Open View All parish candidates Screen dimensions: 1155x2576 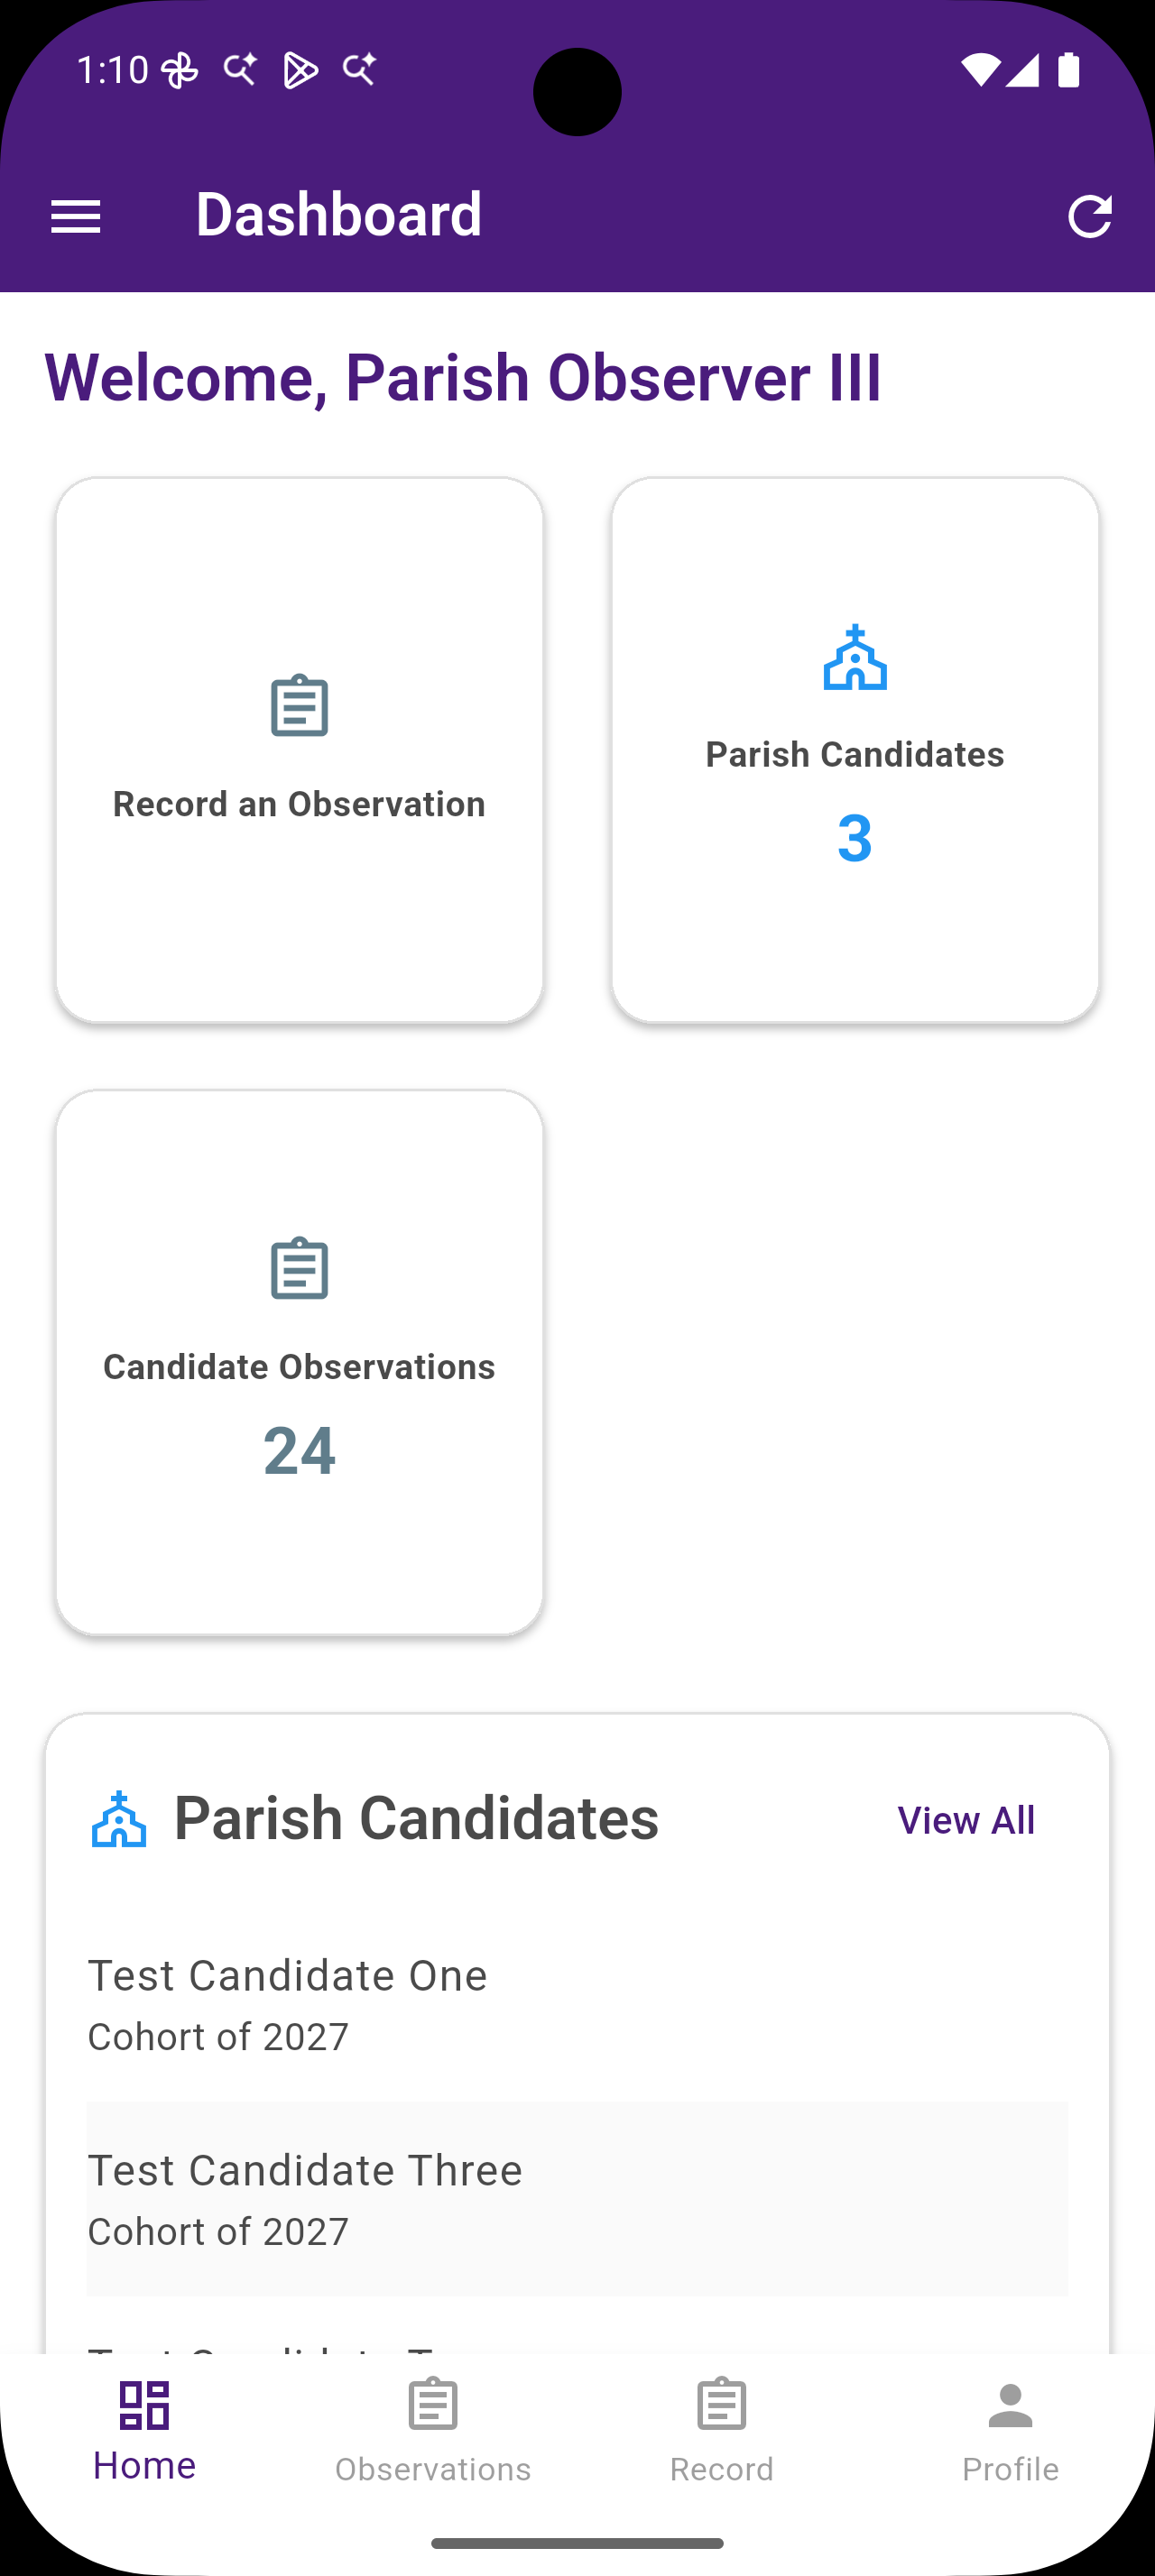click(x=966, y=1820)
